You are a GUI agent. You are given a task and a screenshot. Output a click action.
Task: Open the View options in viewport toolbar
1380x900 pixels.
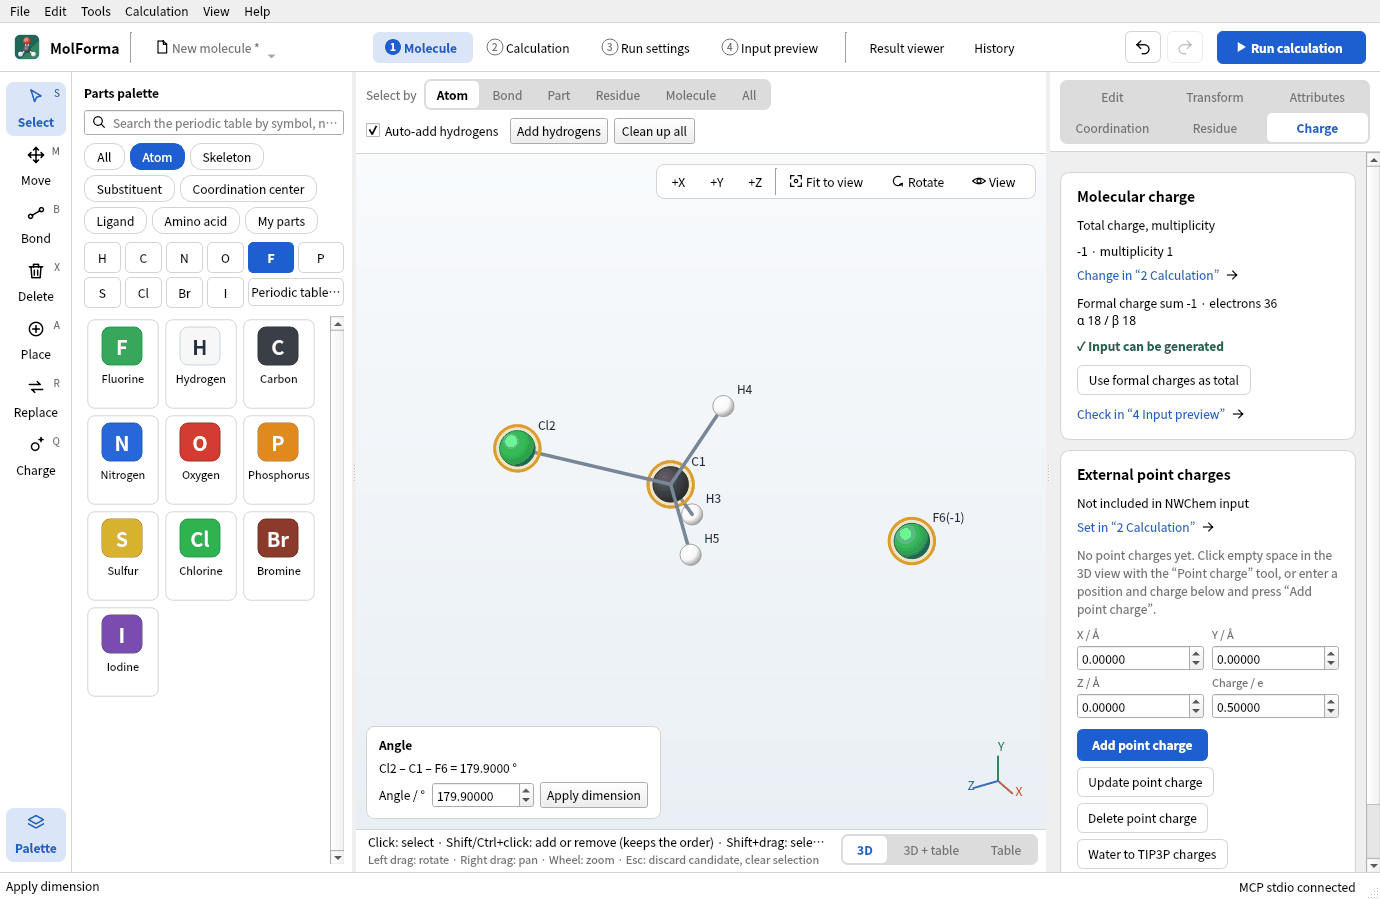click(994, 182)
